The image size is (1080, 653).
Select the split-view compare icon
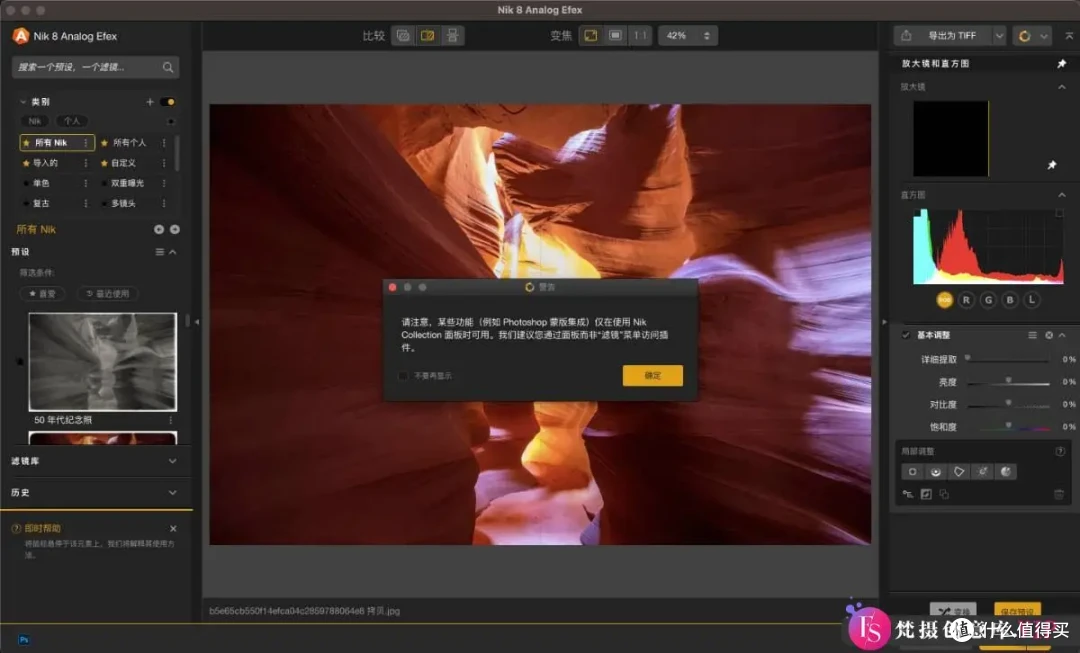coord(428,35)
